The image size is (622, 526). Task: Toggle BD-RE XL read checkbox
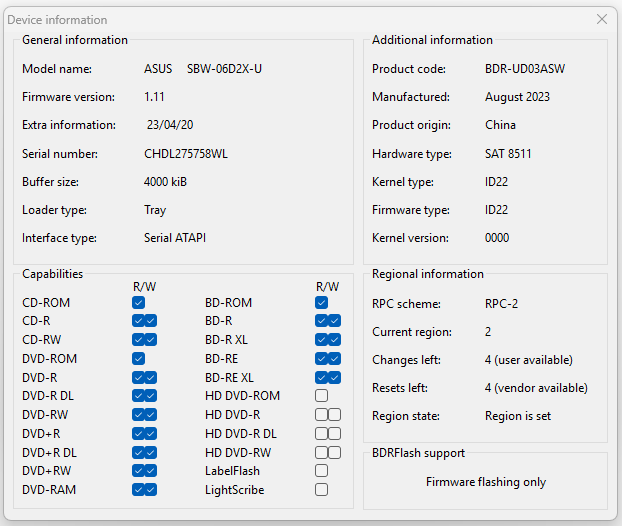click(321, 377)
